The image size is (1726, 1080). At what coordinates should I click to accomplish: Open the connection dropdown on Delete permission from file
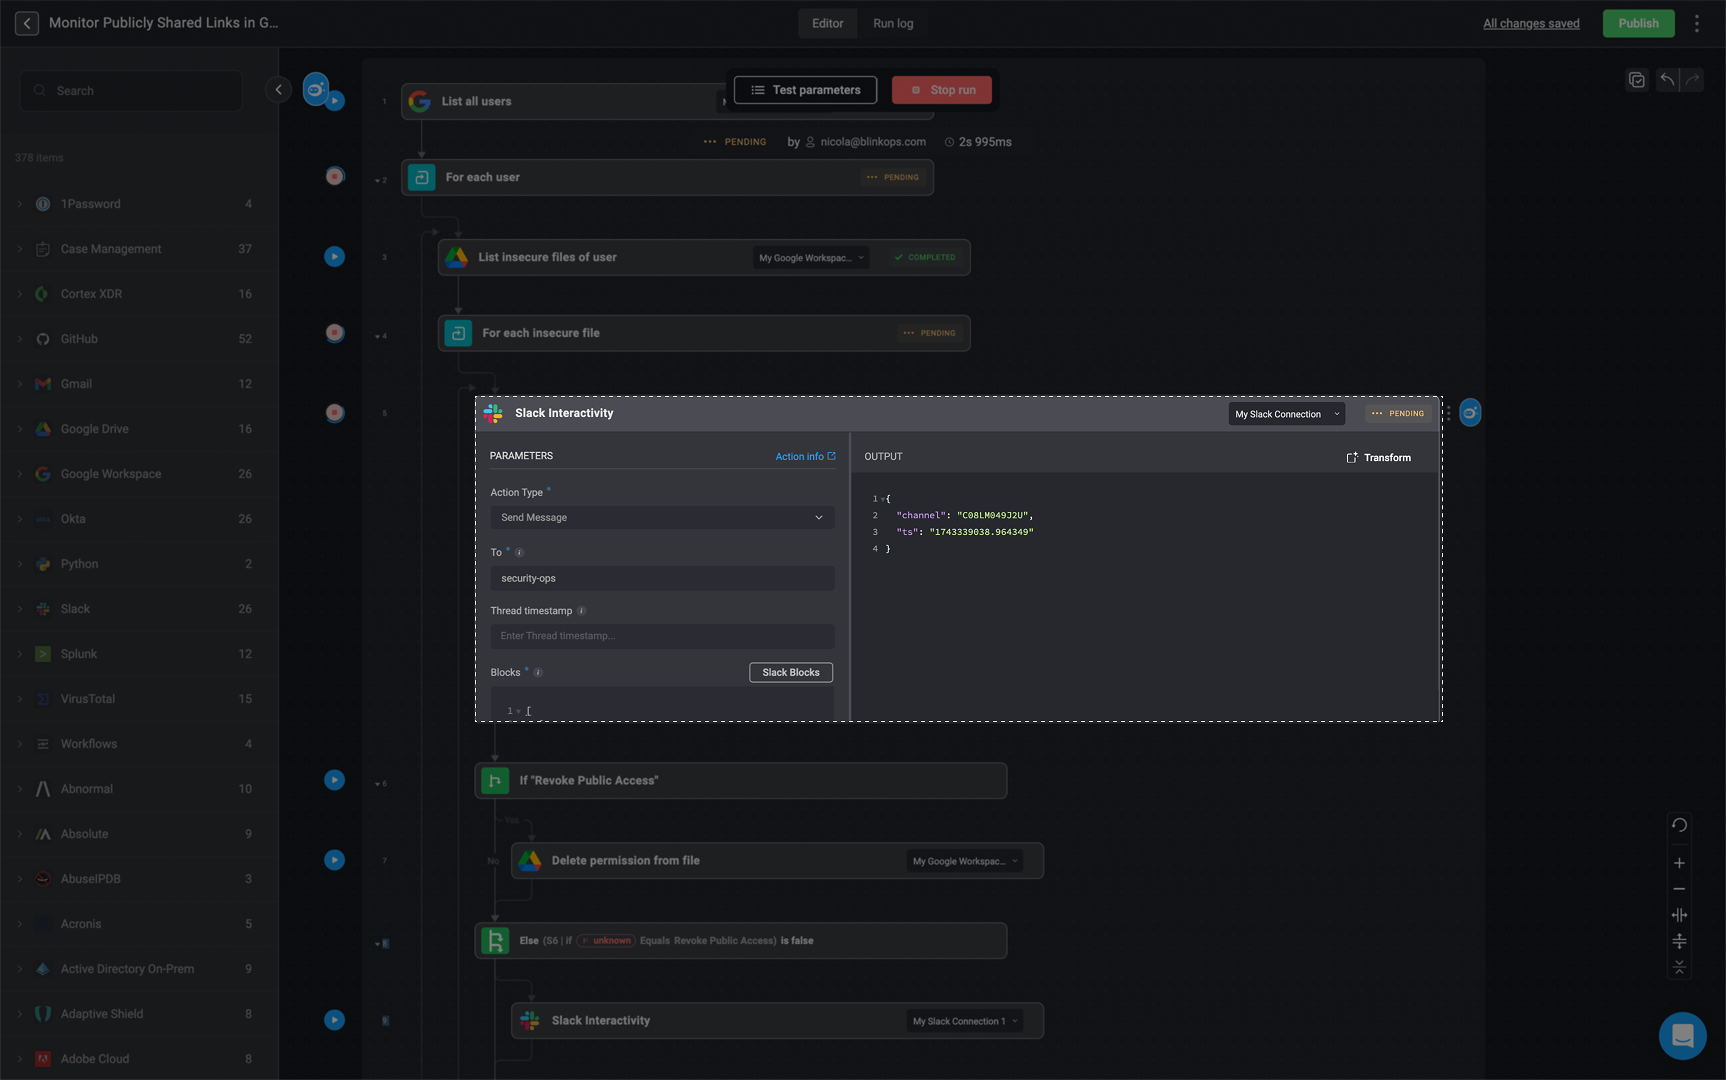(965, 861)
